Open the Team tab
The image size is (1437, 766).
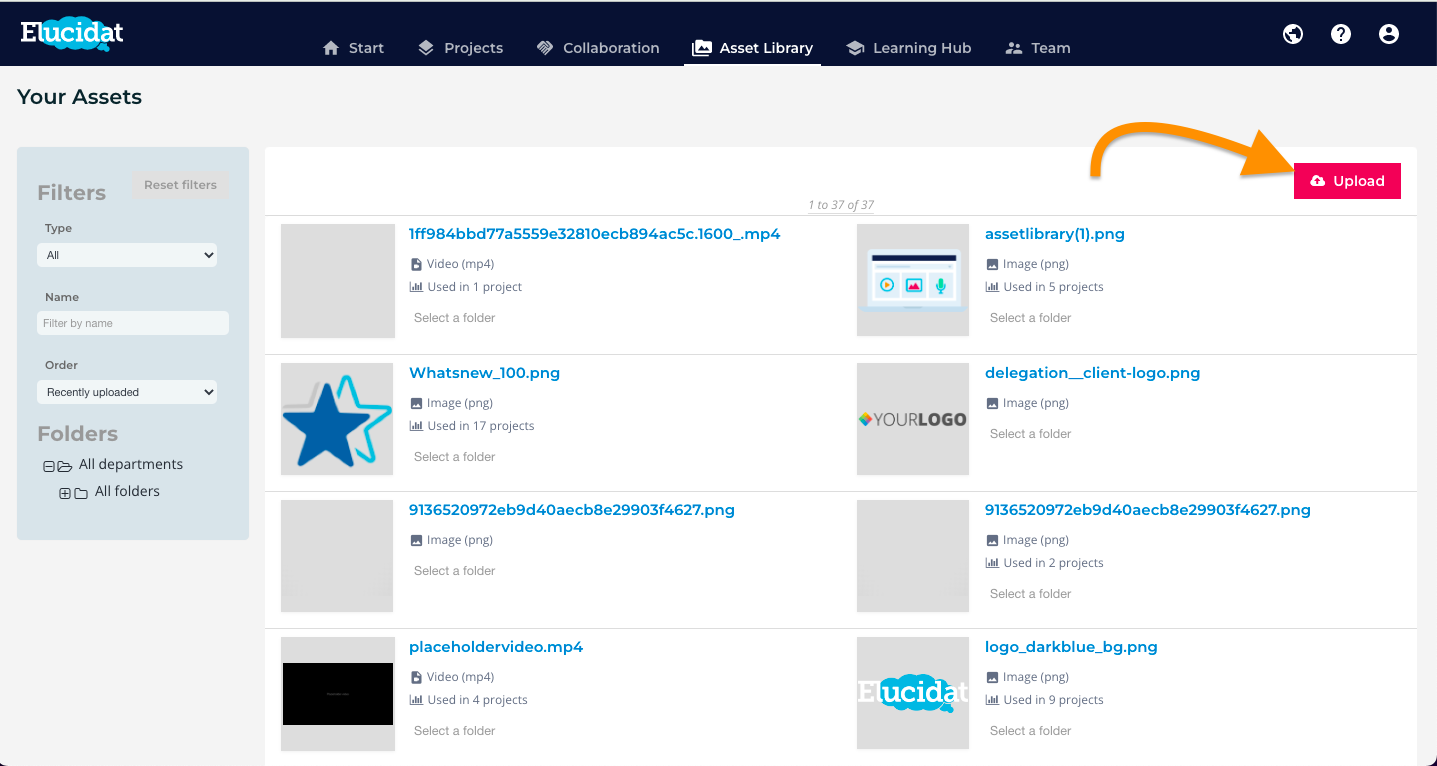tap(1038, 48)
